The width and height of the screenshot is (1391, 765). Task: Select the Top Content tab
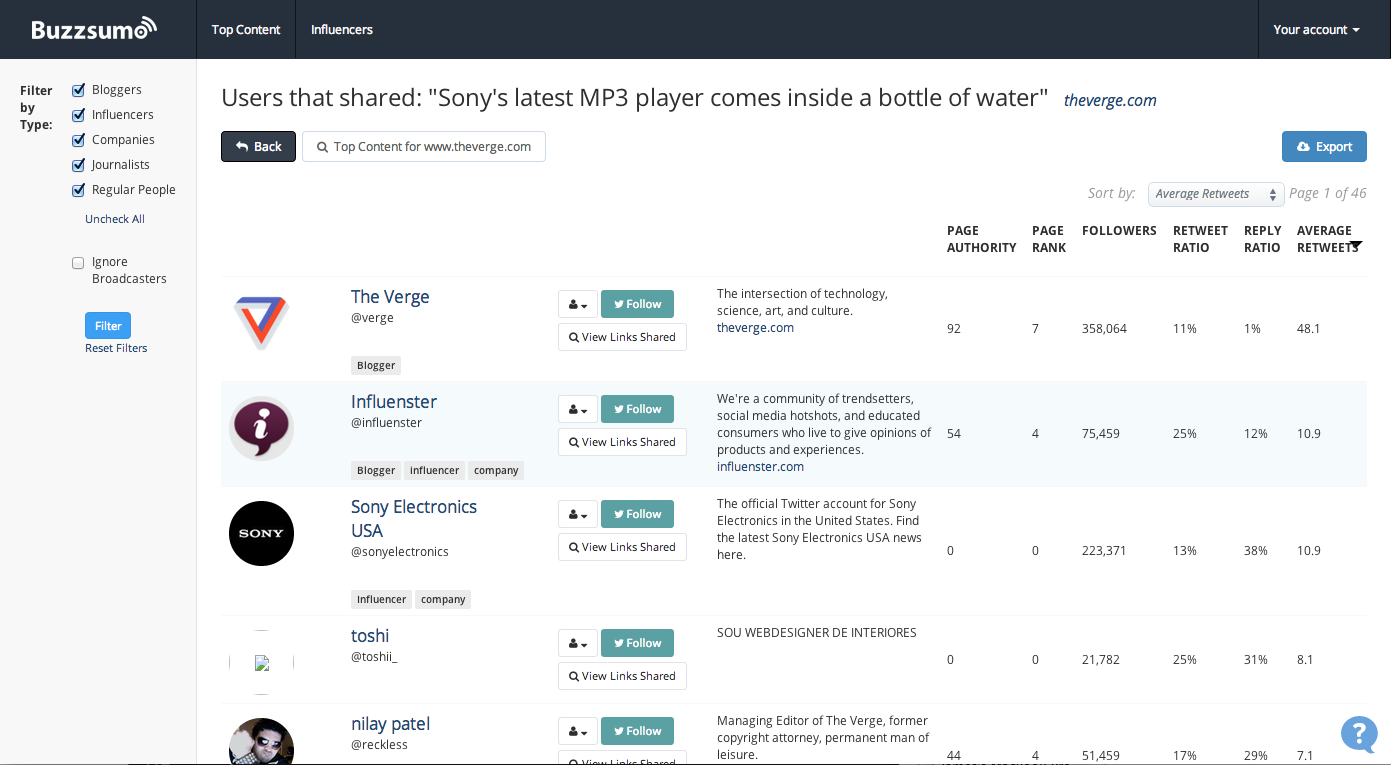pos(246,29)
